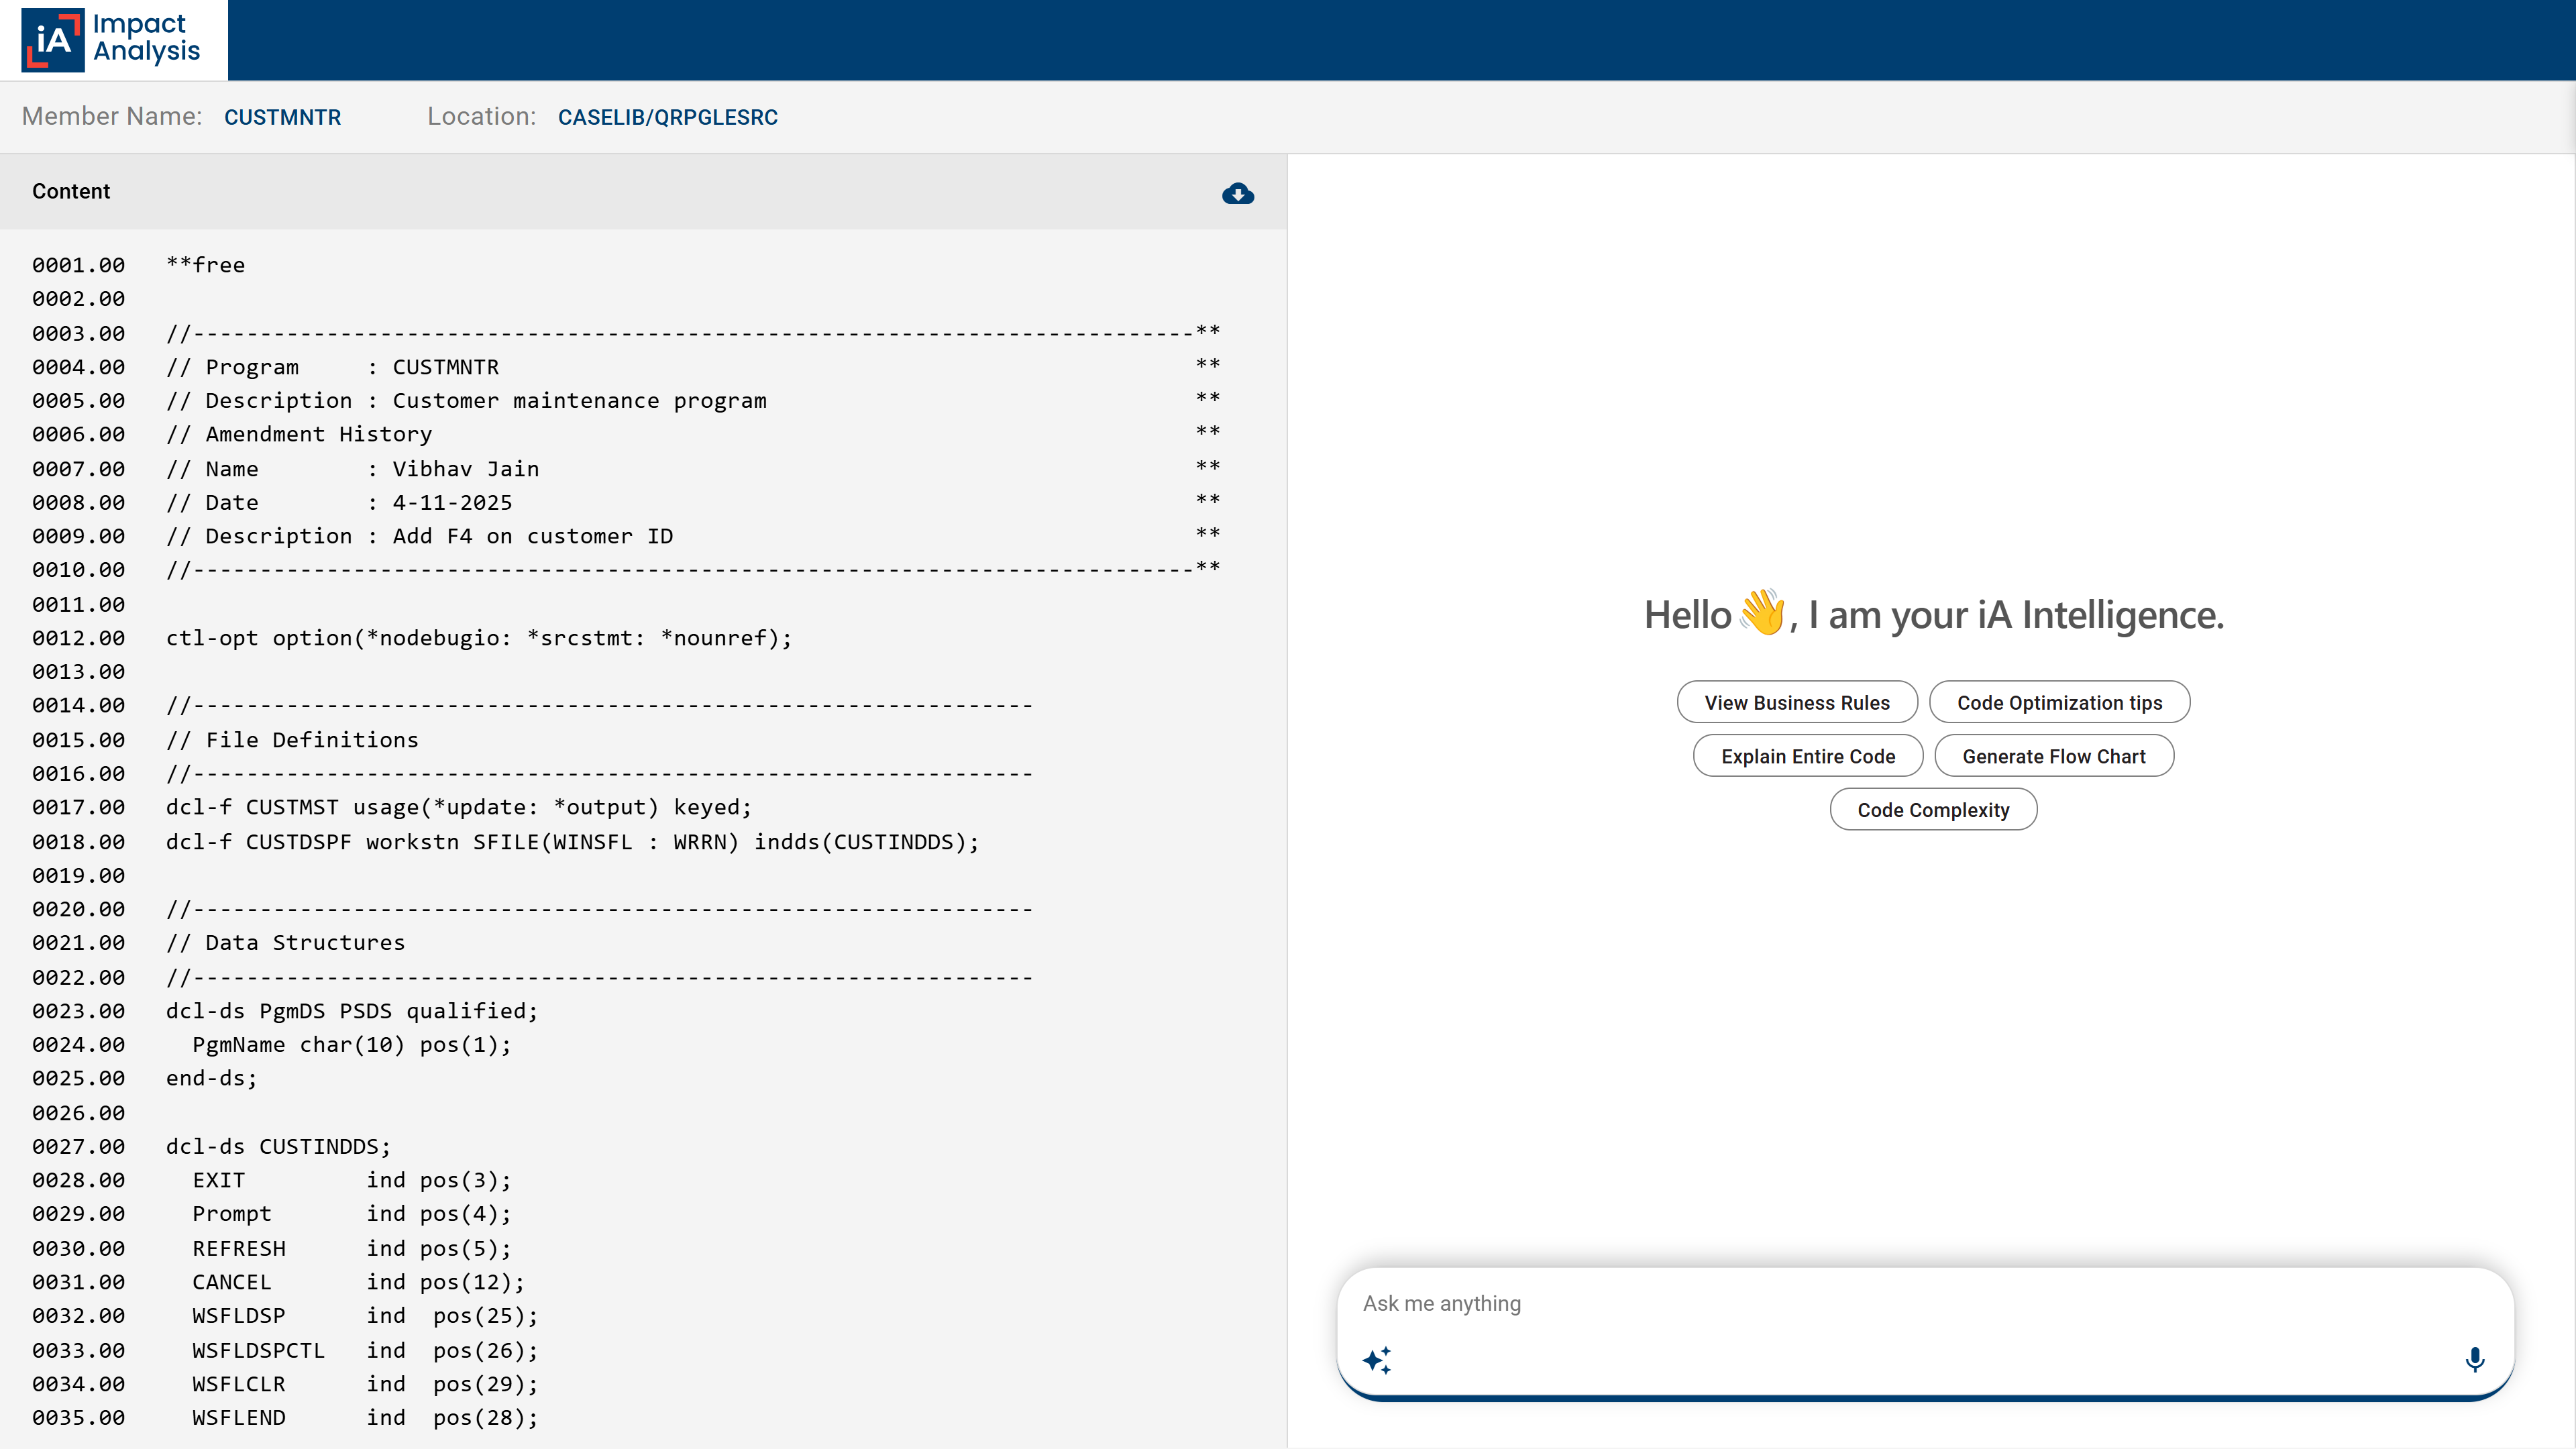Select the Code Complexity suggestion
The width and height of the screenshot is (2576, 1449).
click(1933, 810)
